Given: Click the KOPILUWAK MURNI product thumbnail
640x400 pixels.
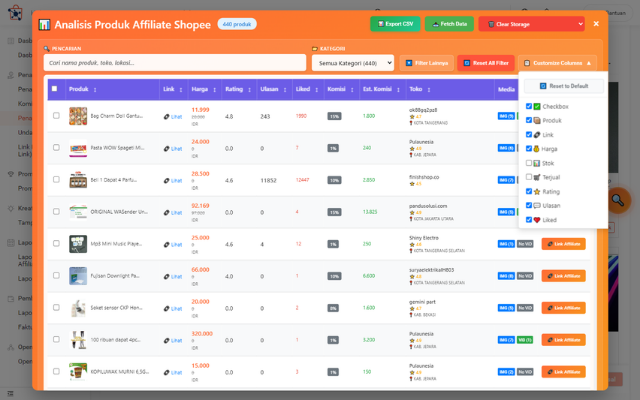Looking at the screenshot, I should 78,372.
